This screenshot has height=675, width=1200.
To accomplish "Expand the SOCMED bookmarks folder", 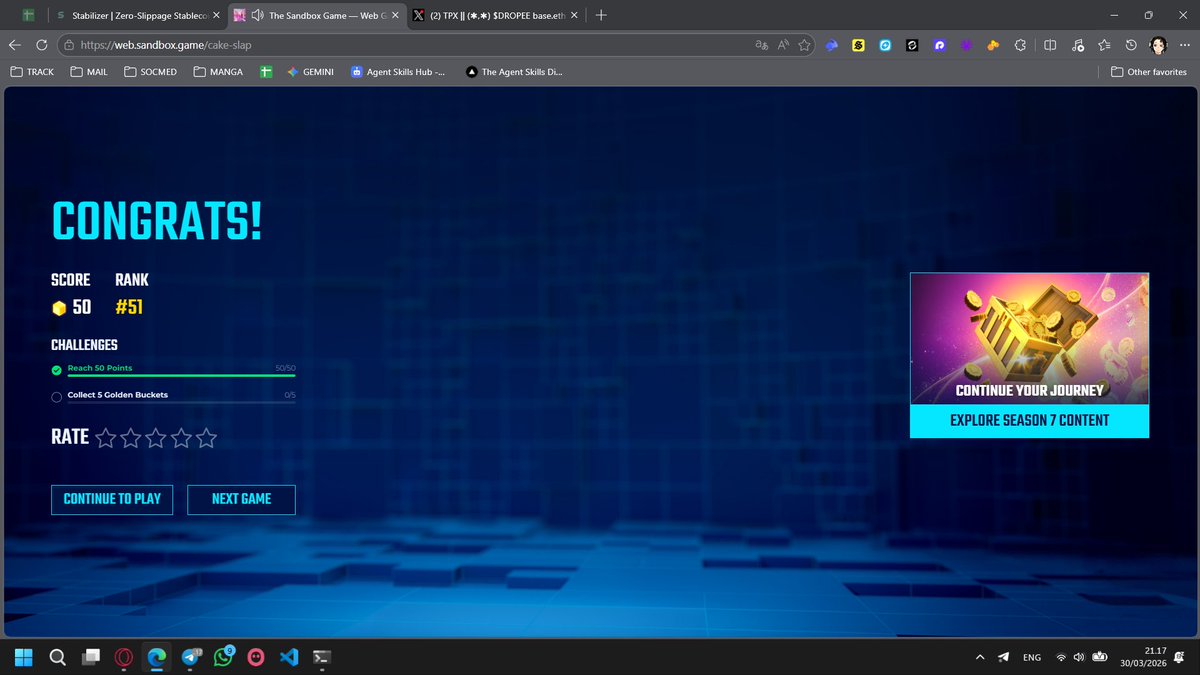I will click(151, 72).
